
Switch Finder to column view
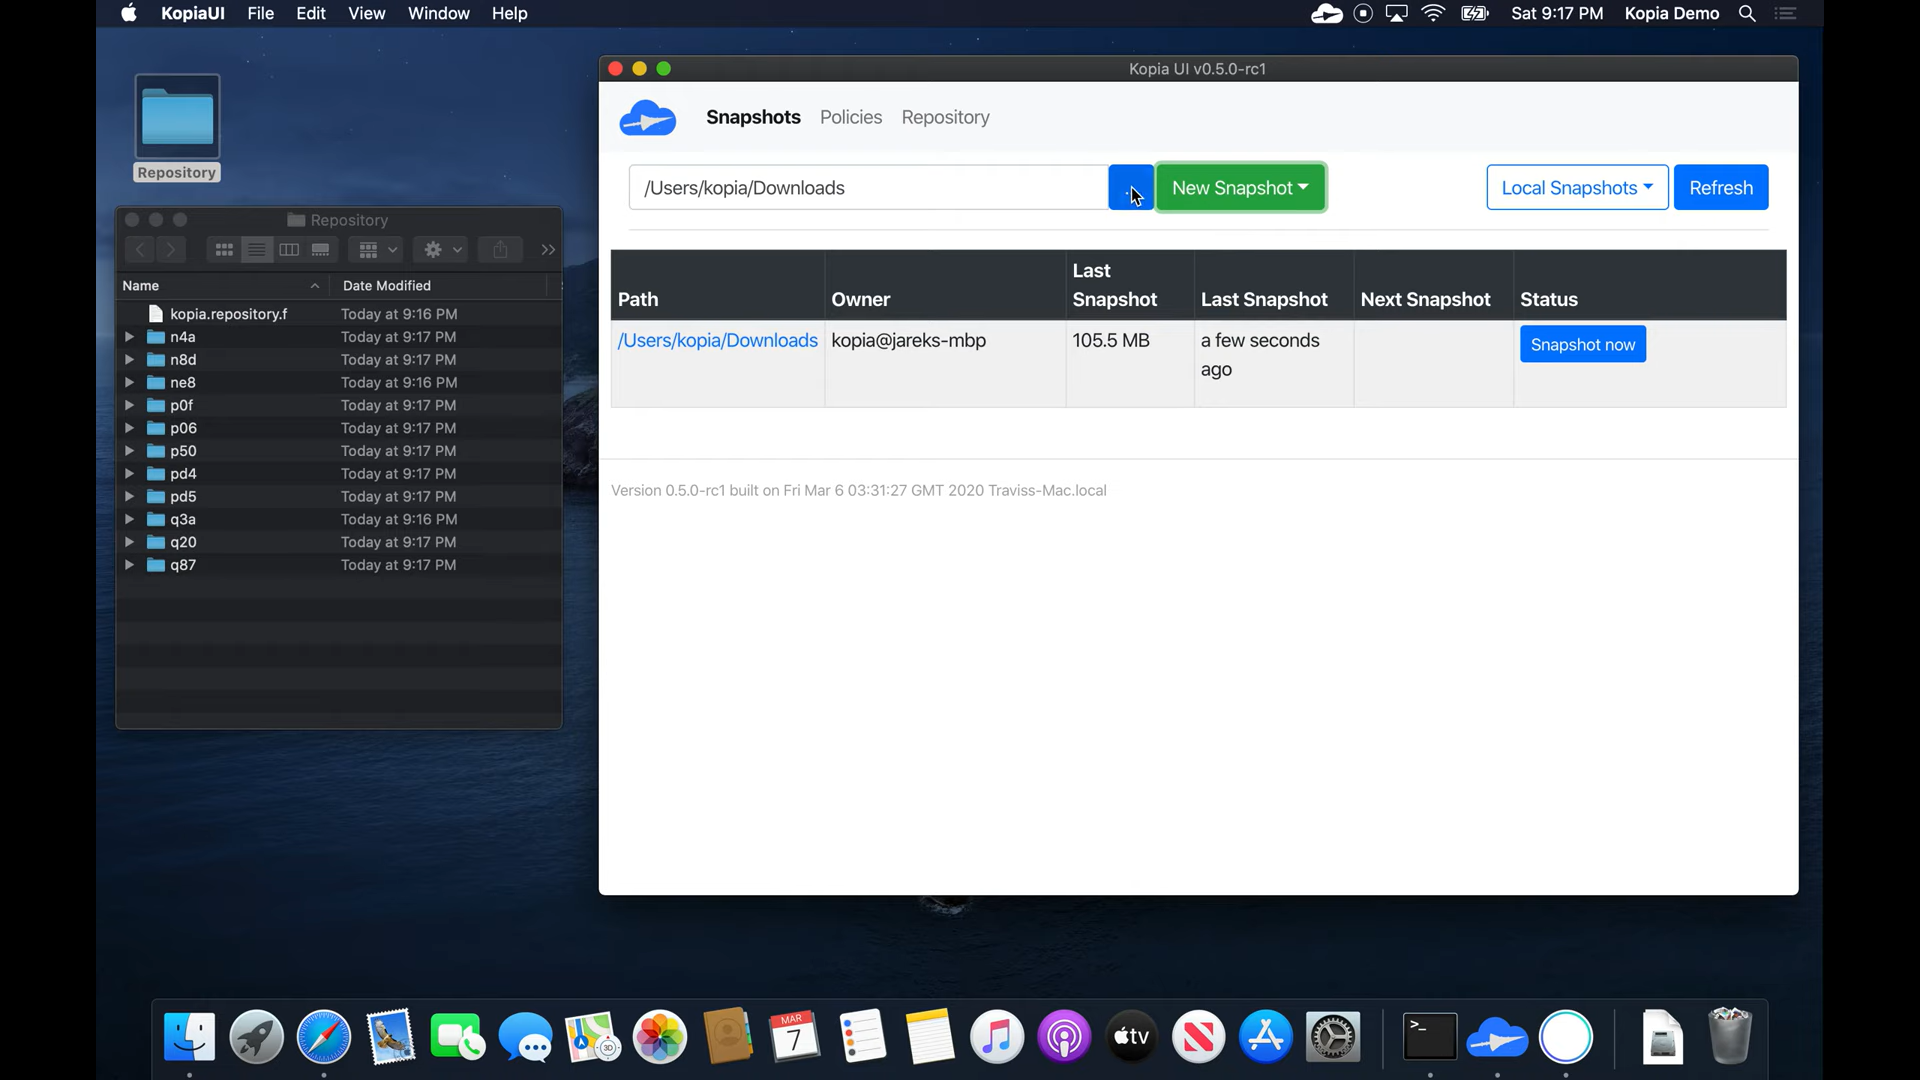coord(289,250)
